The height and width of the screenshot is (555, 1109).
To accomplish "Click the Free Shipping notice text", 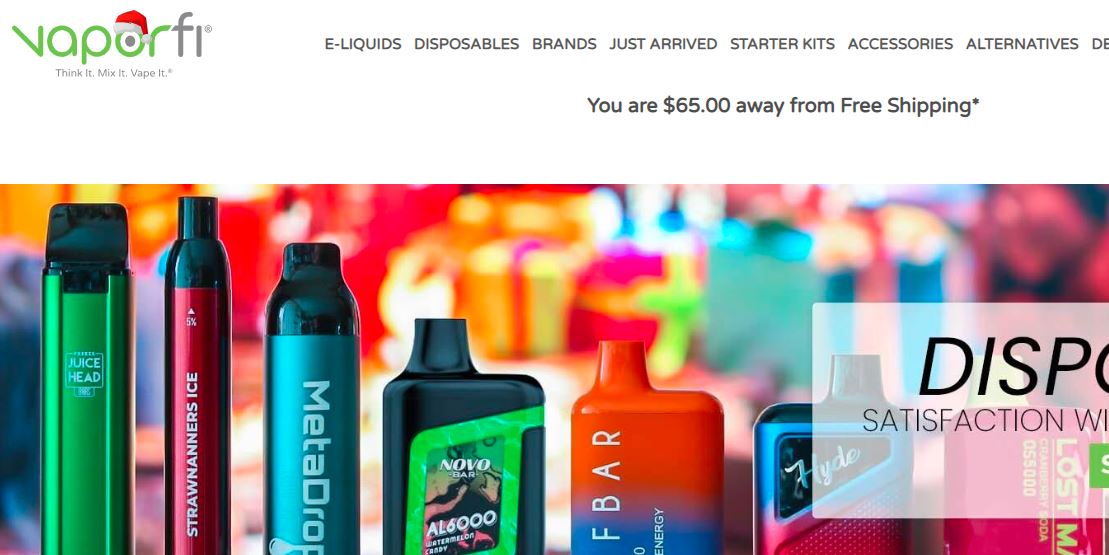I will [x=783, y=105].
